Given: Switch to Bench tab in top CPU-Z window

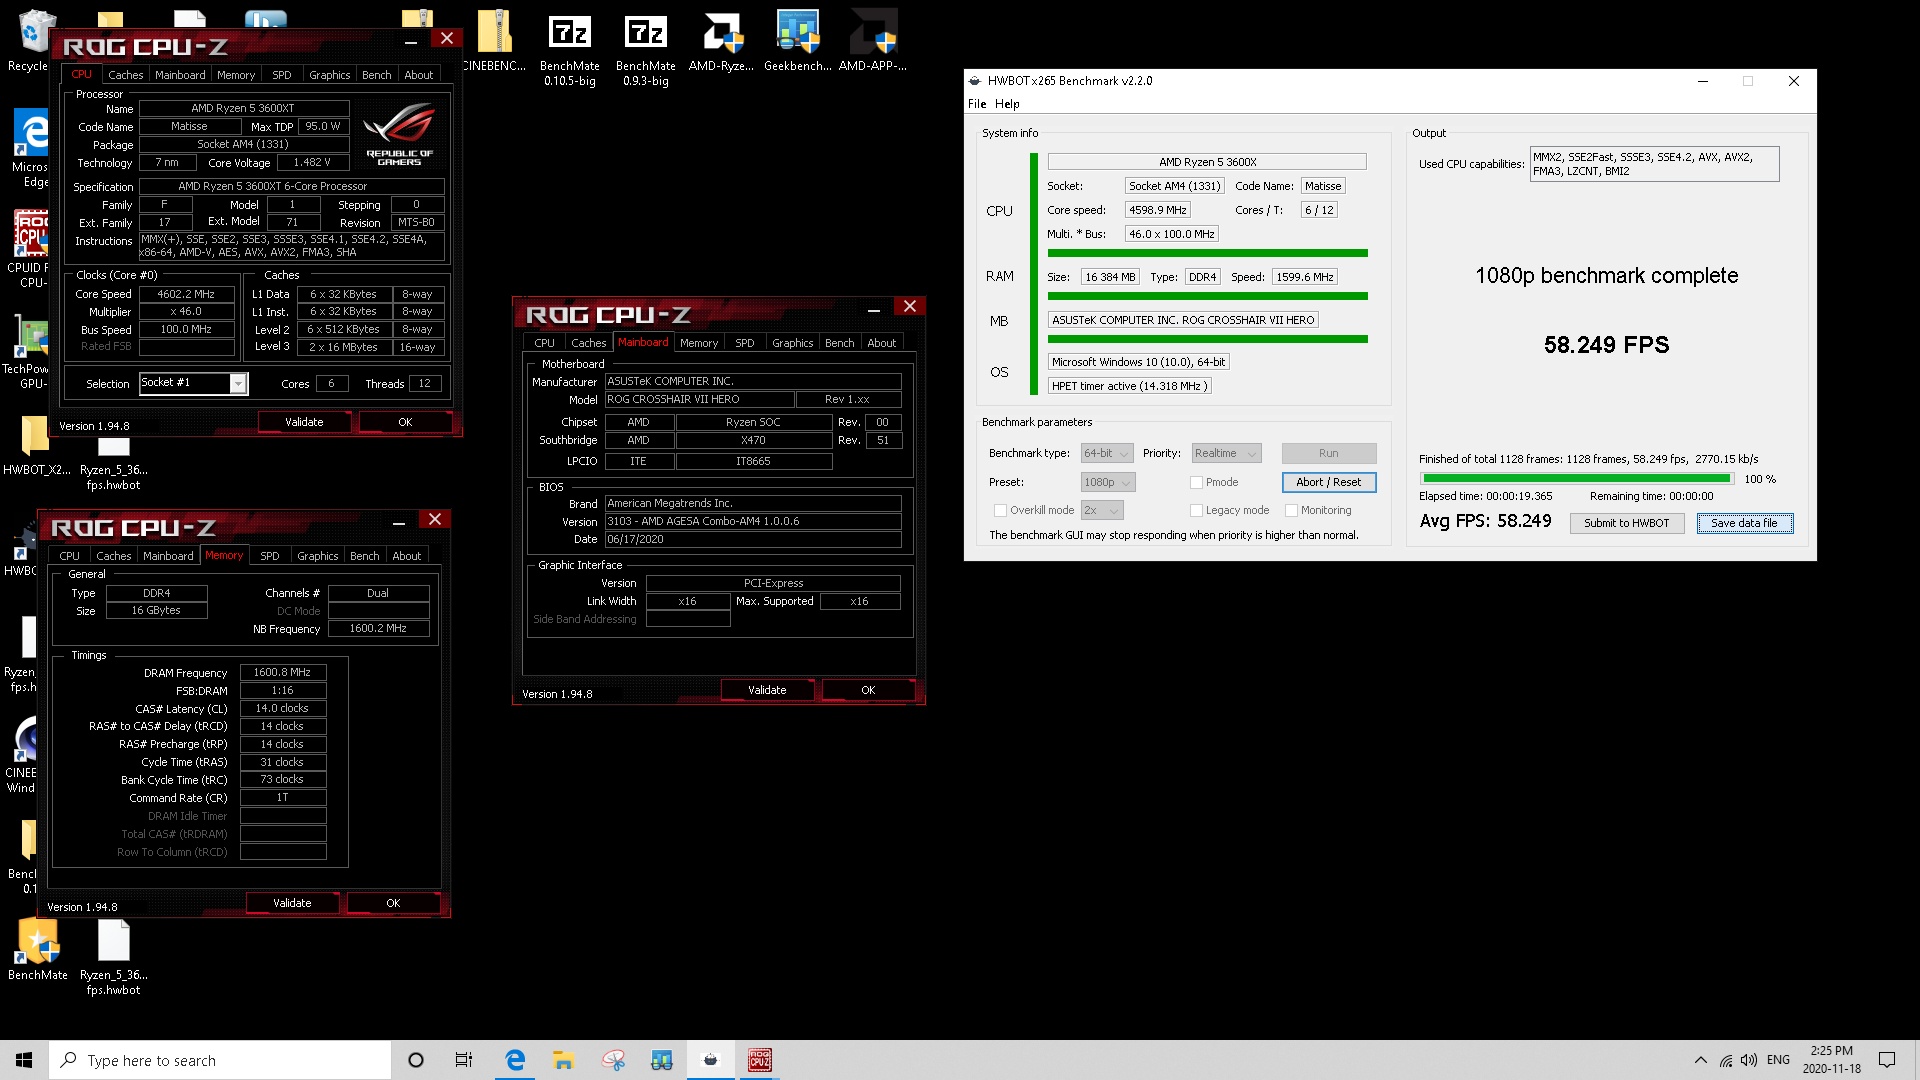Looking at the screenshot, I should click(376, 75).
